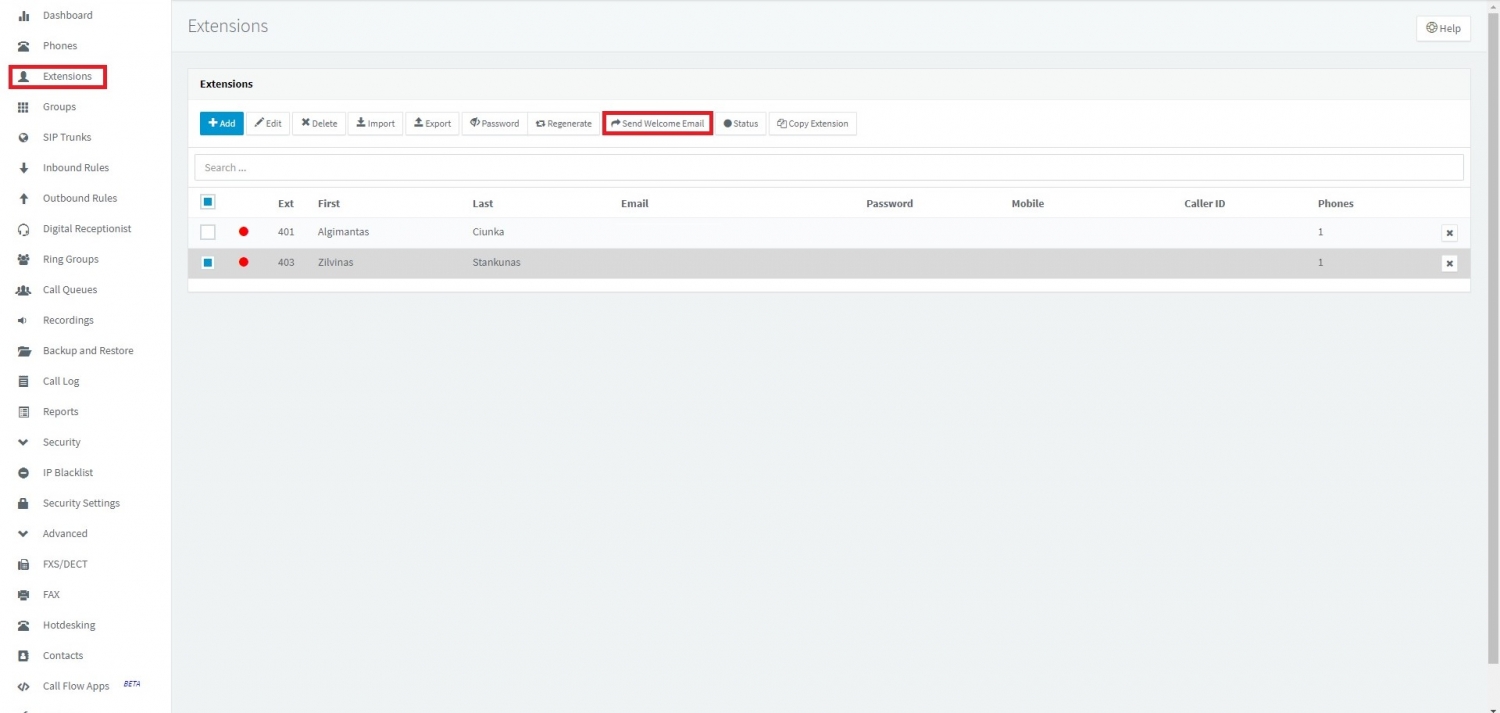The image size is (1500, 713).
Task: Click the Regenerate button
Action: coord(563,124)
